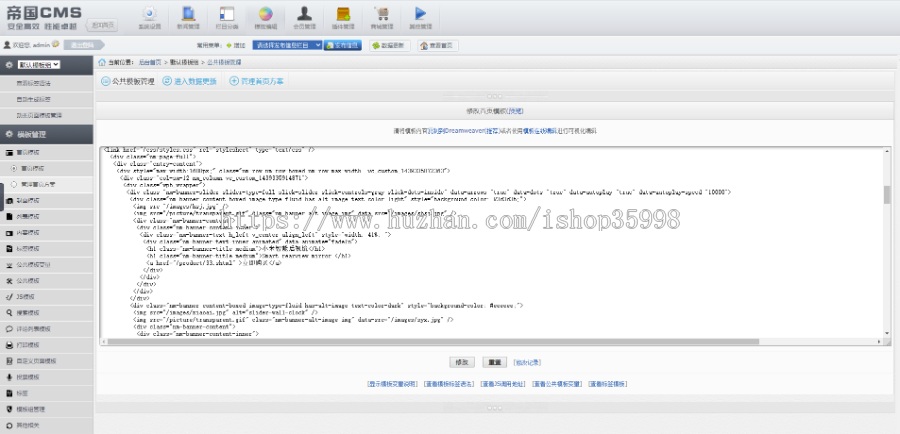Screen dimensions: 900x434
Task: Select the 进入数据更新 tab
Action: (x=189, y=82)
